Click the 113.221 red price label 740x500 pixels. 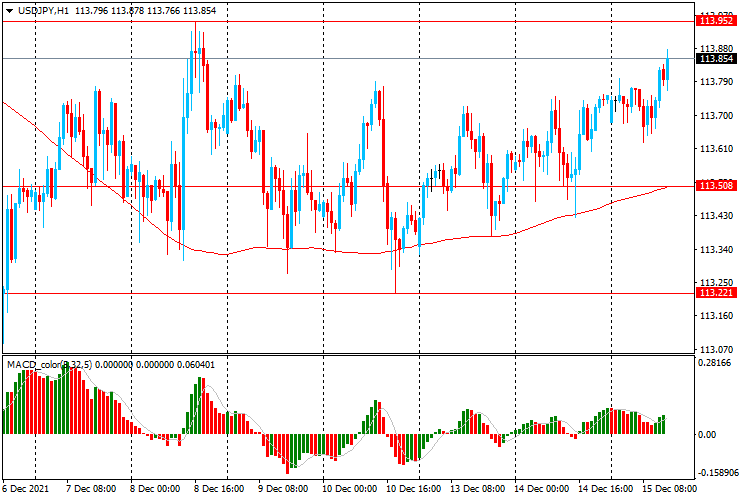coord(714,293)
